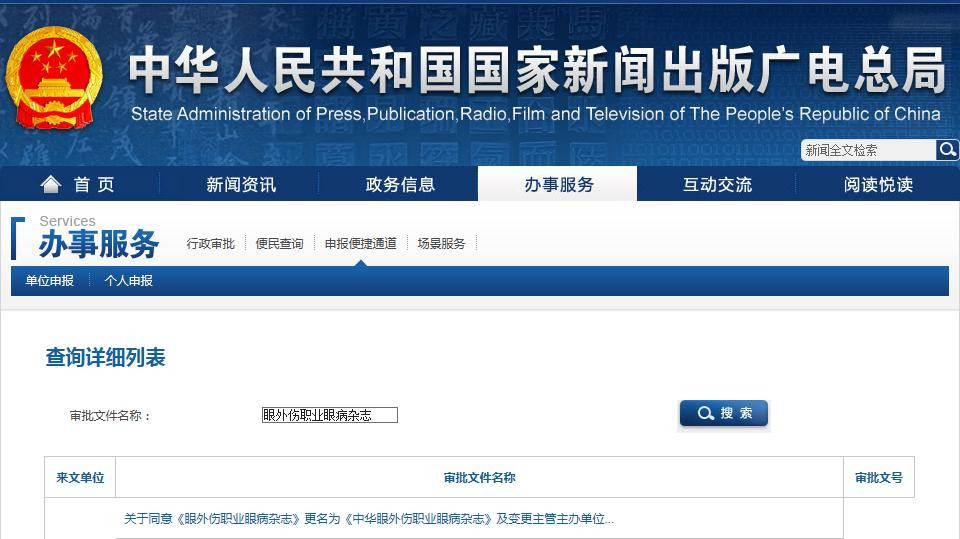Open the 阅读悦读 navigation menu
The height and width of the screenshot is (539, 960).
(877, 185)
